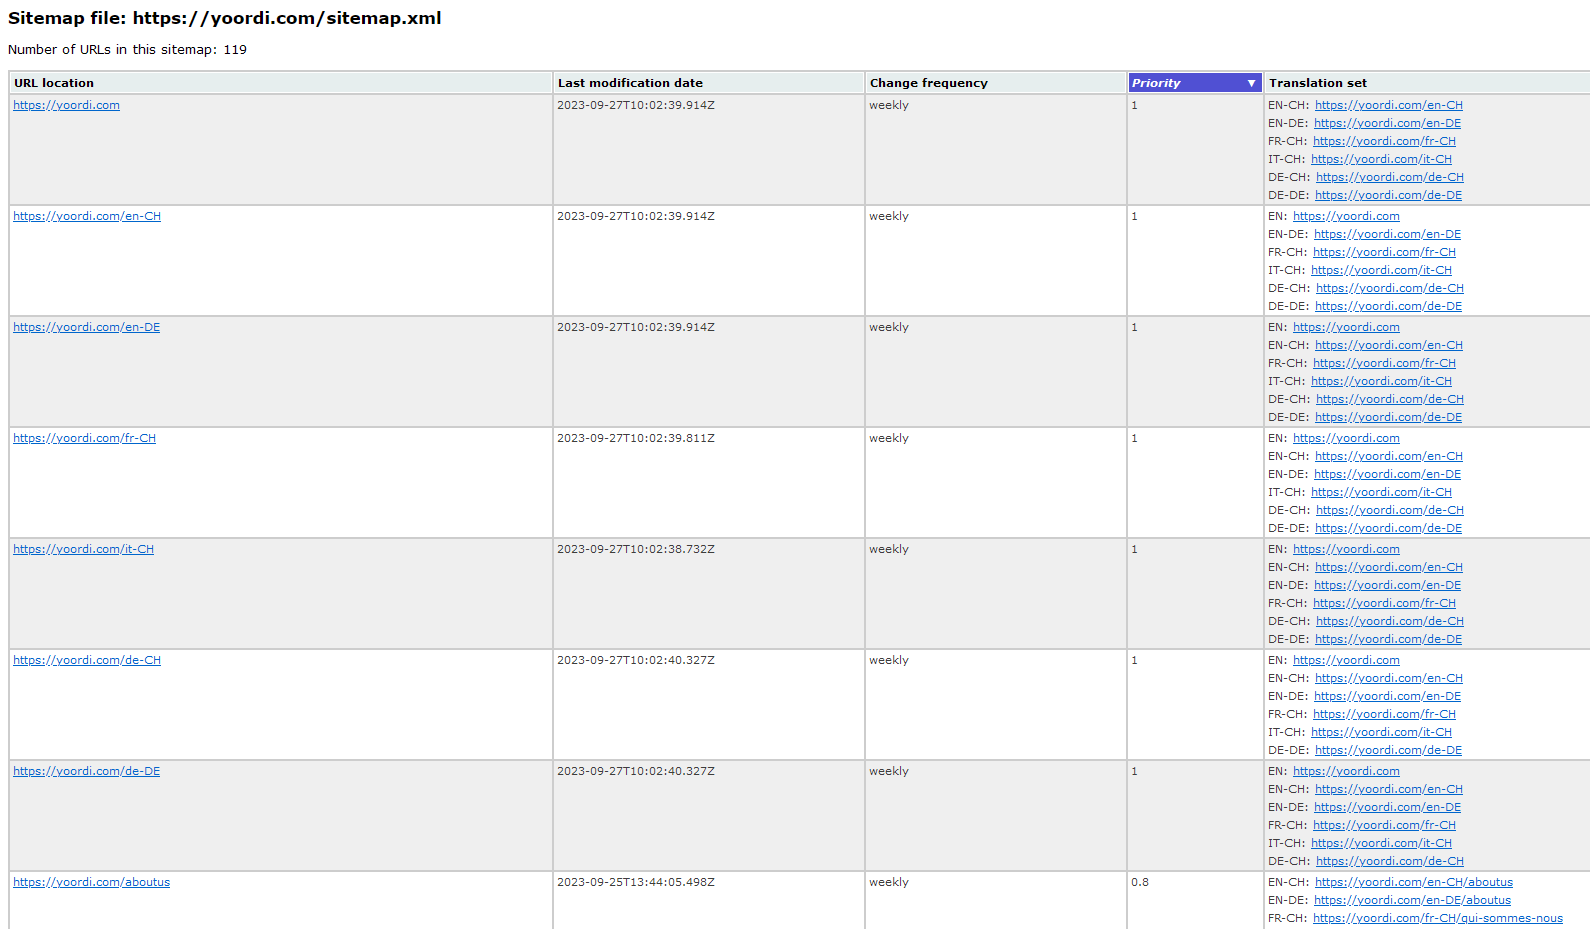Open https://yoordi.com/en-DE in URL location column

click(86, 327)
